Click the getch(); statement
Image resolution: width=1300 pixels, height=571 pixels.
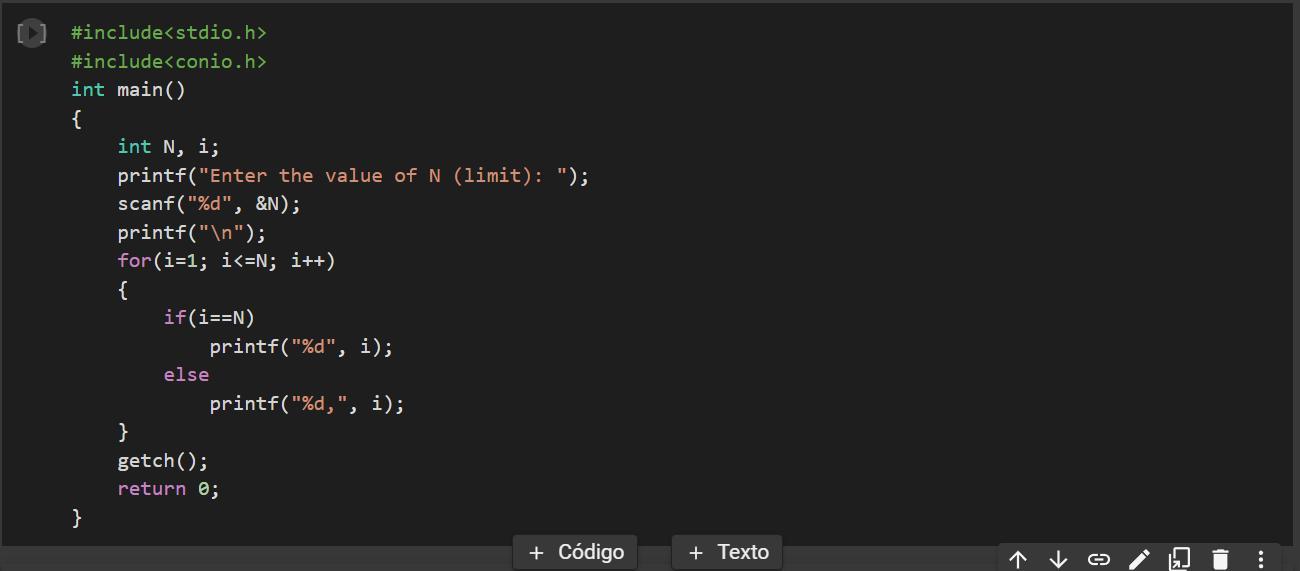(x=163, y=461)
